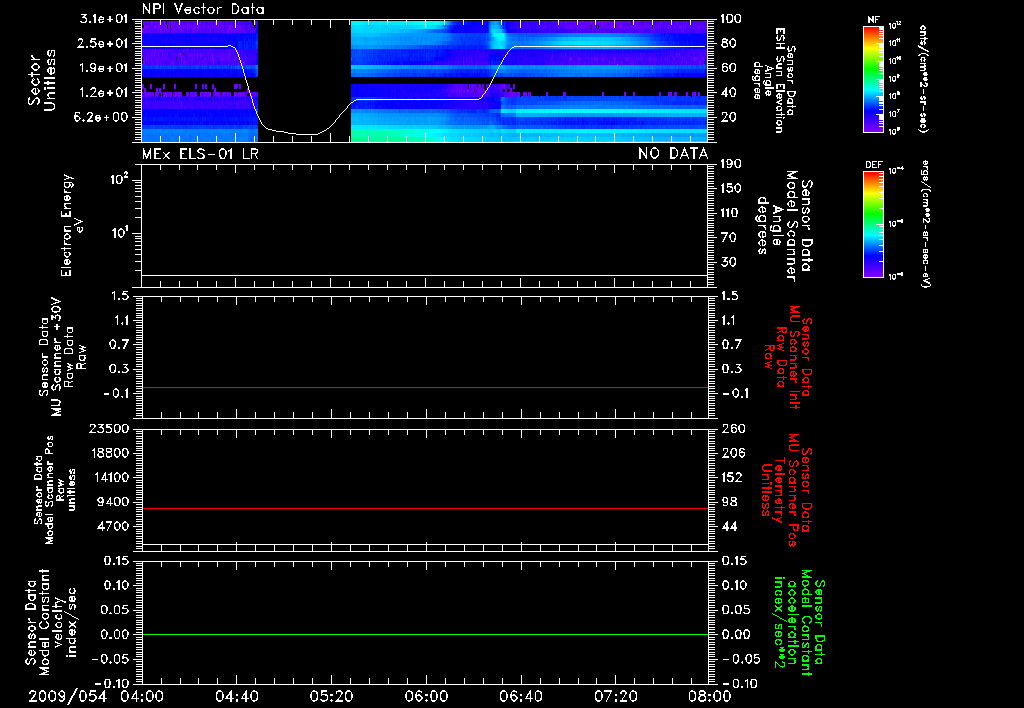
Task: Click the NF color scale bar
Action: coord(873,78)
